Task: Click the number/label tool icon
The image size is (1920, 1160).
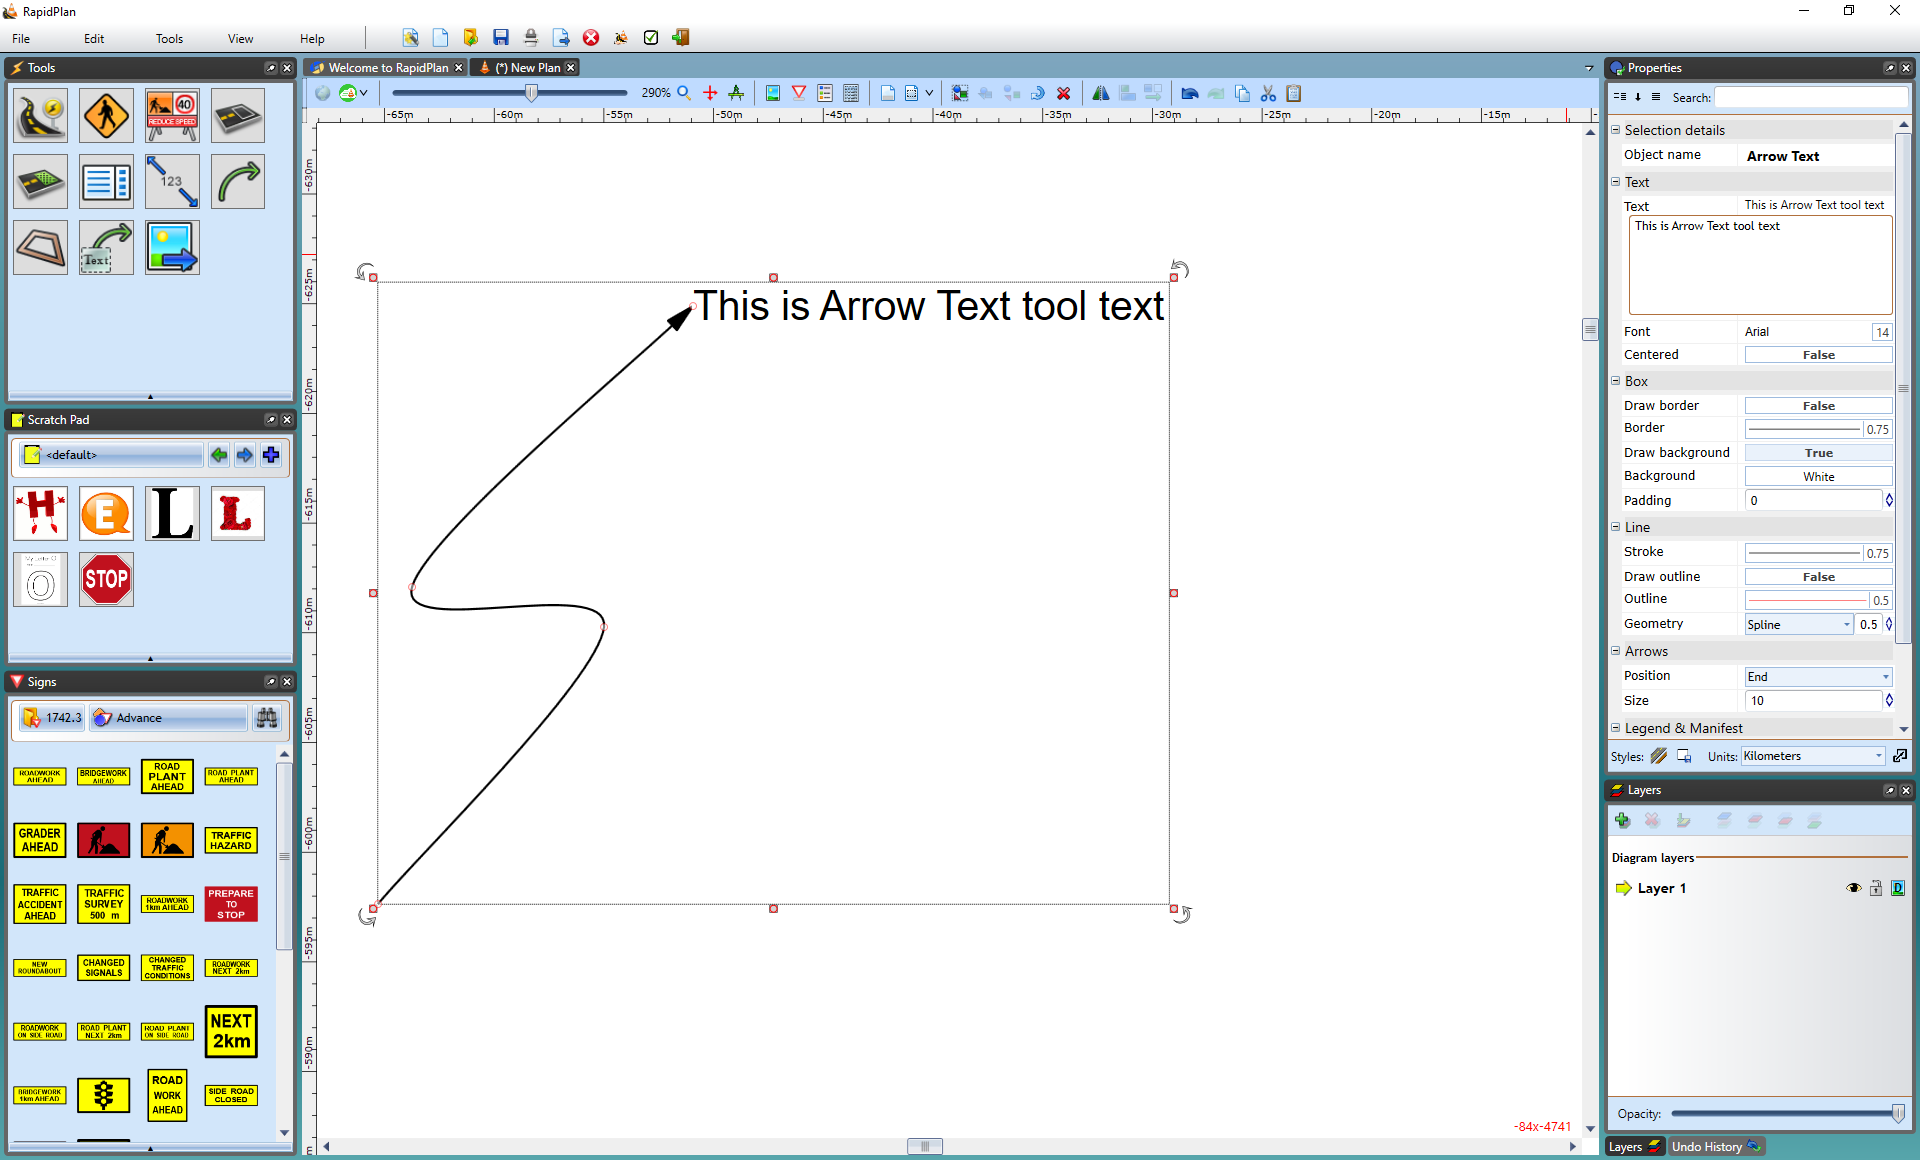Action: tap(169, 182)
